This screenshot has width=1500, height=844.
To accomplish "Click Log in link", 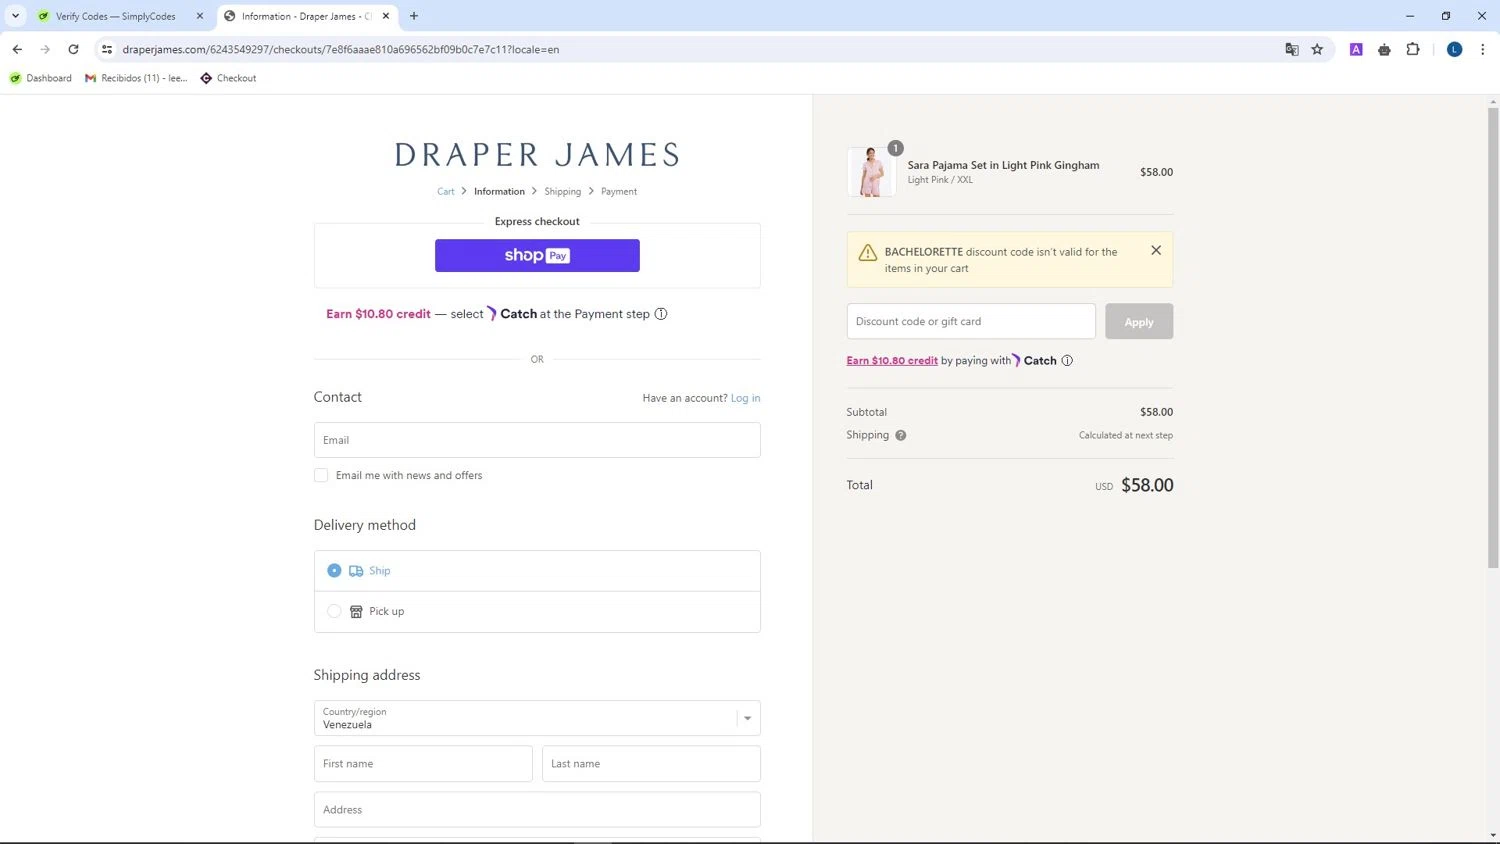I will 745,398.
